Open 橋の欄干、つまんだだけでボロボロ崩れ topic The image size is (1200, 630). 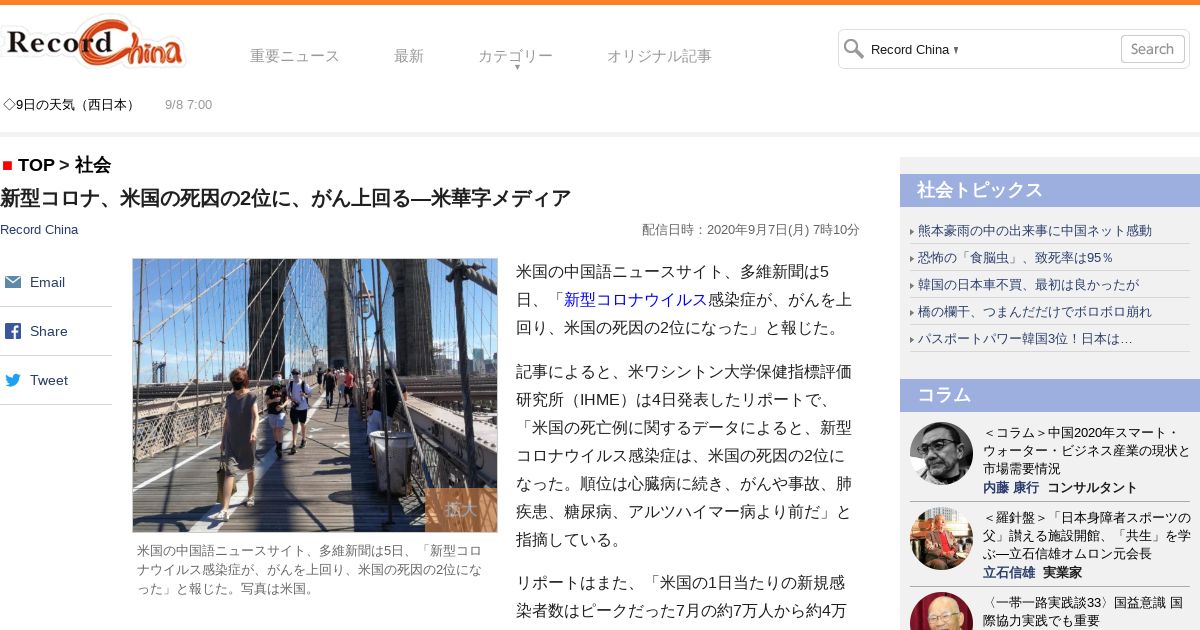coord(1035,311)
